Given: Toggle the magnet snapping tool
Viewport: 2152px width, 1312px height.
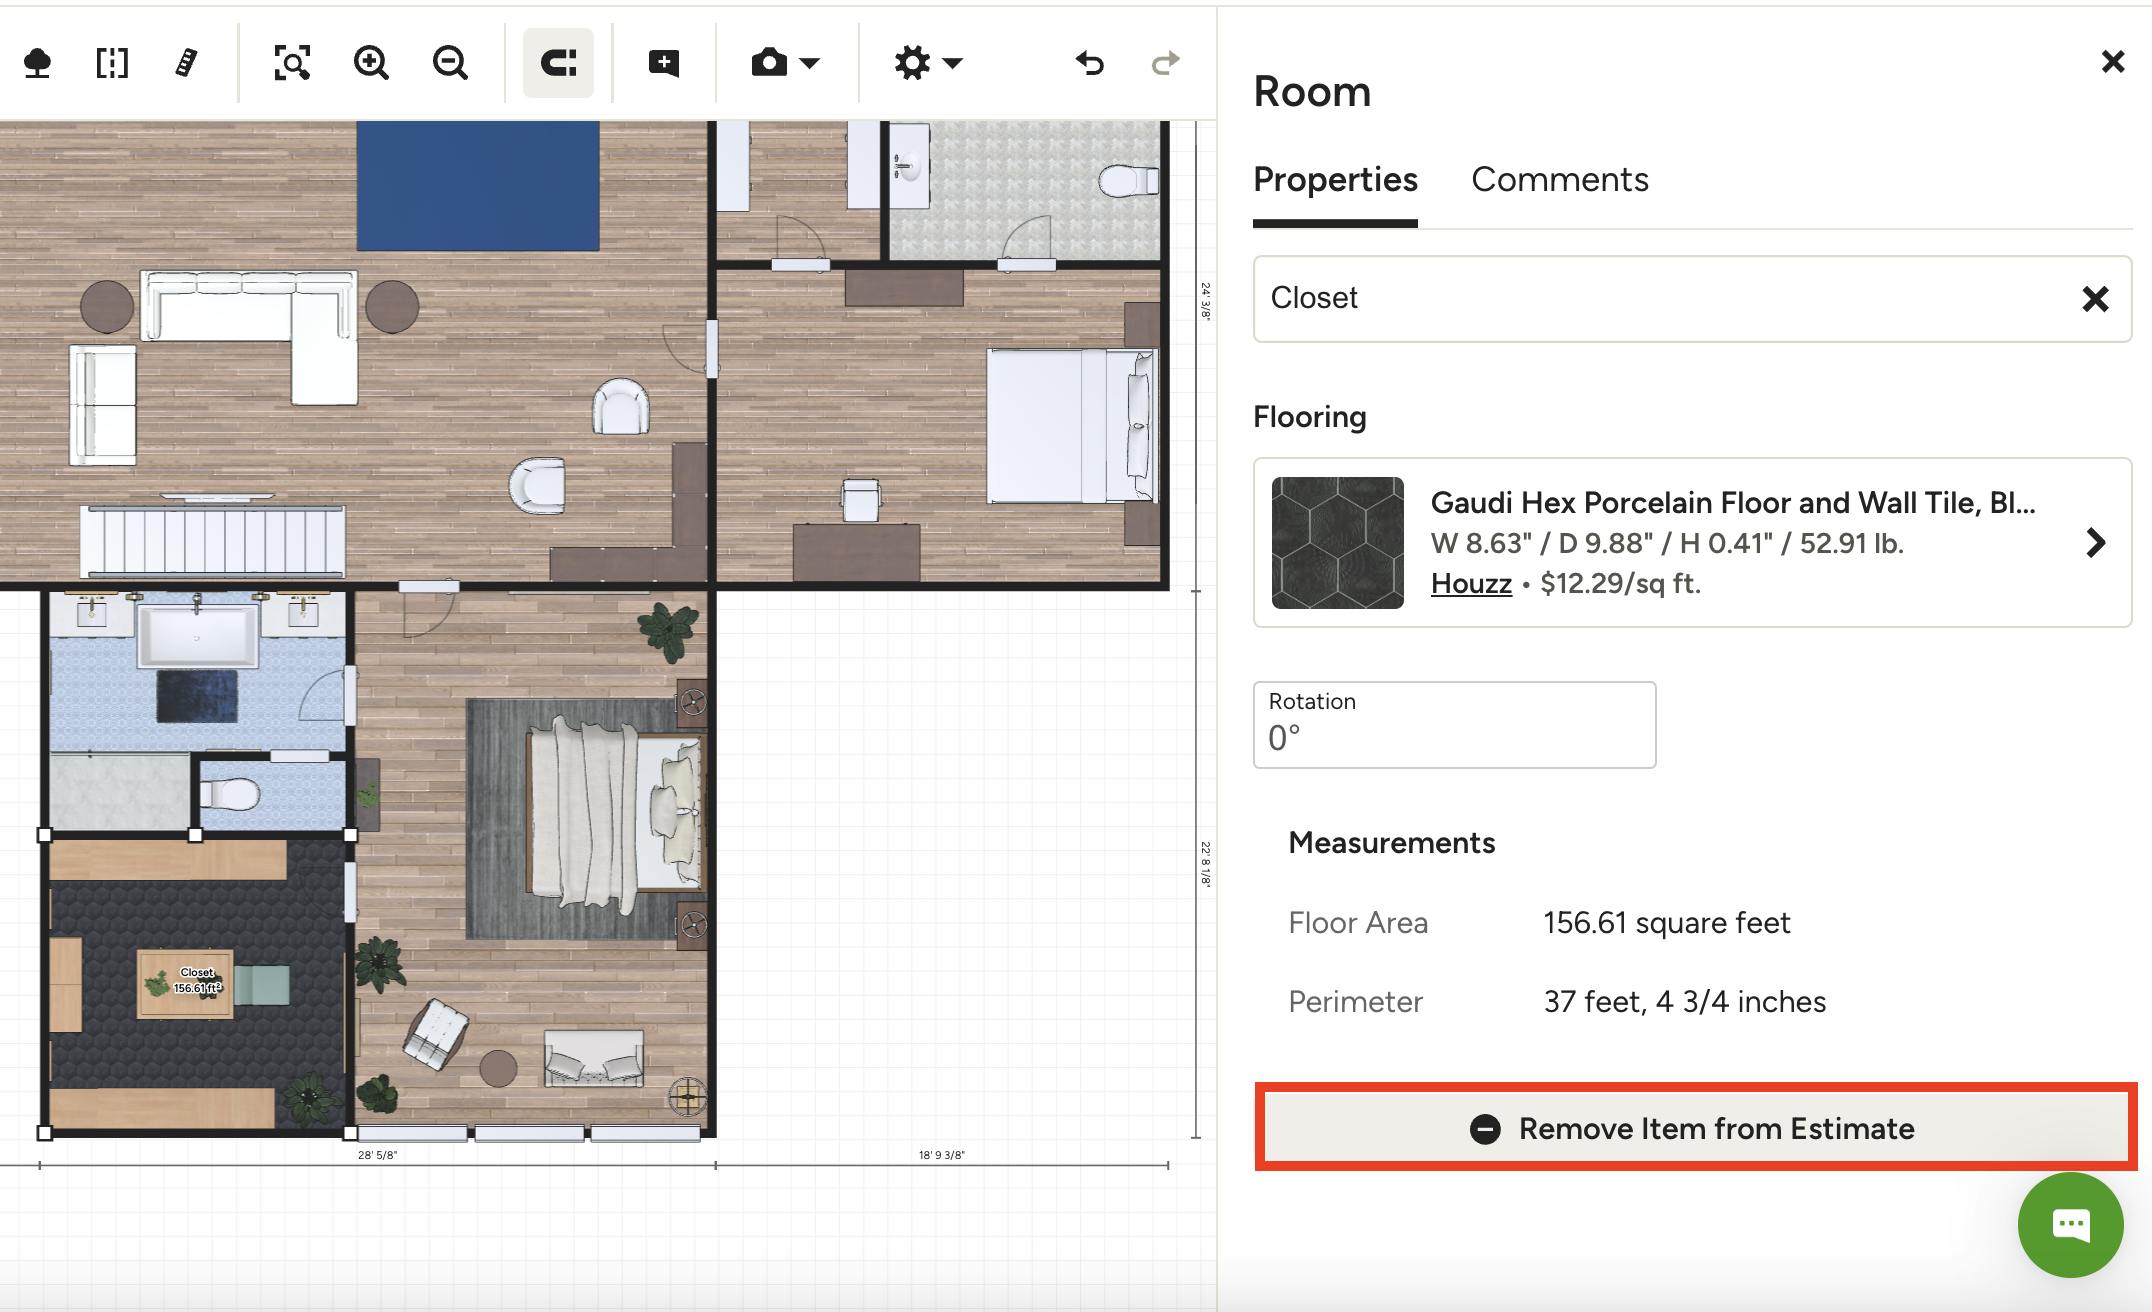Looking at the screenshot, I should 557,63.
